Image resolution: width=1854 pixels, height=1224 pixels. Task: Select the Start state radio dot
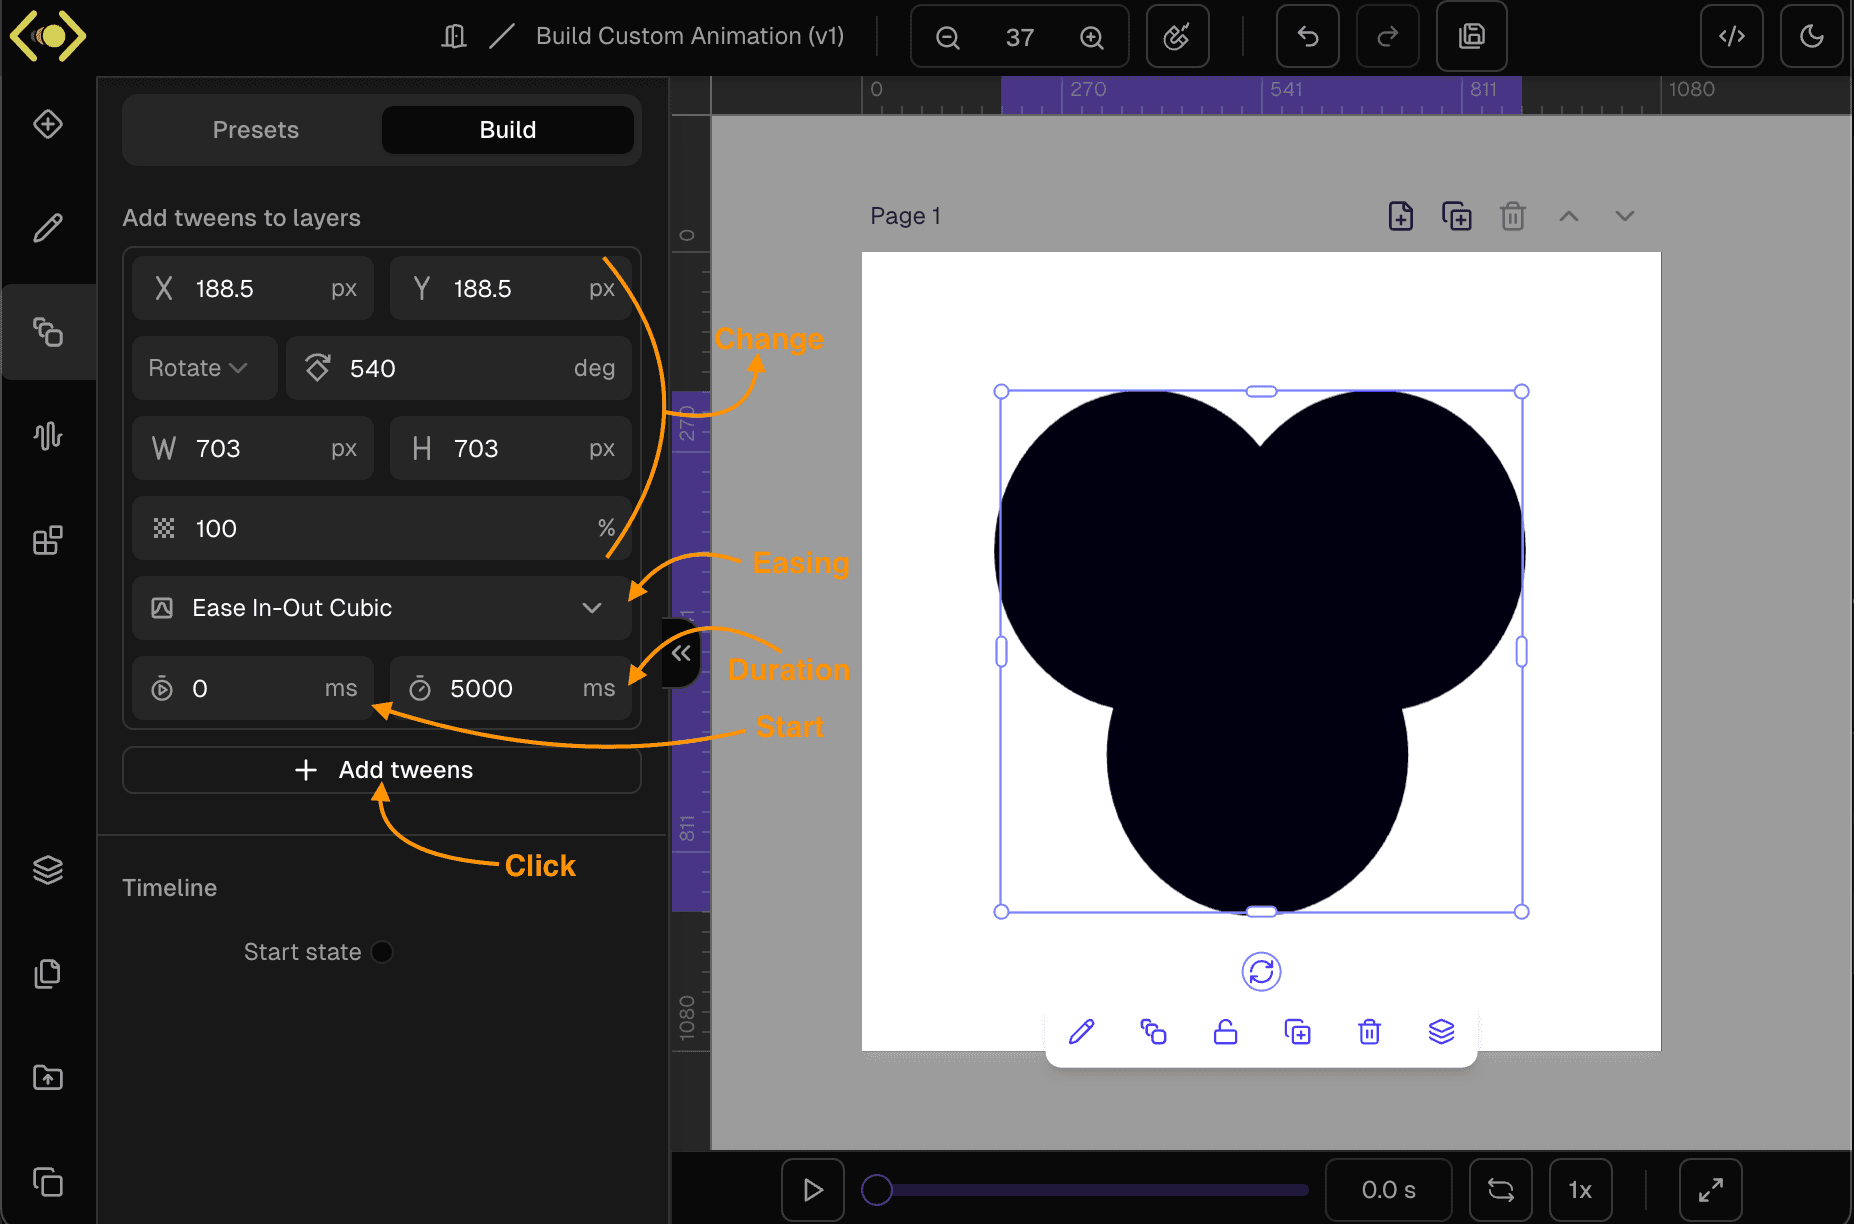pos(382,952)
